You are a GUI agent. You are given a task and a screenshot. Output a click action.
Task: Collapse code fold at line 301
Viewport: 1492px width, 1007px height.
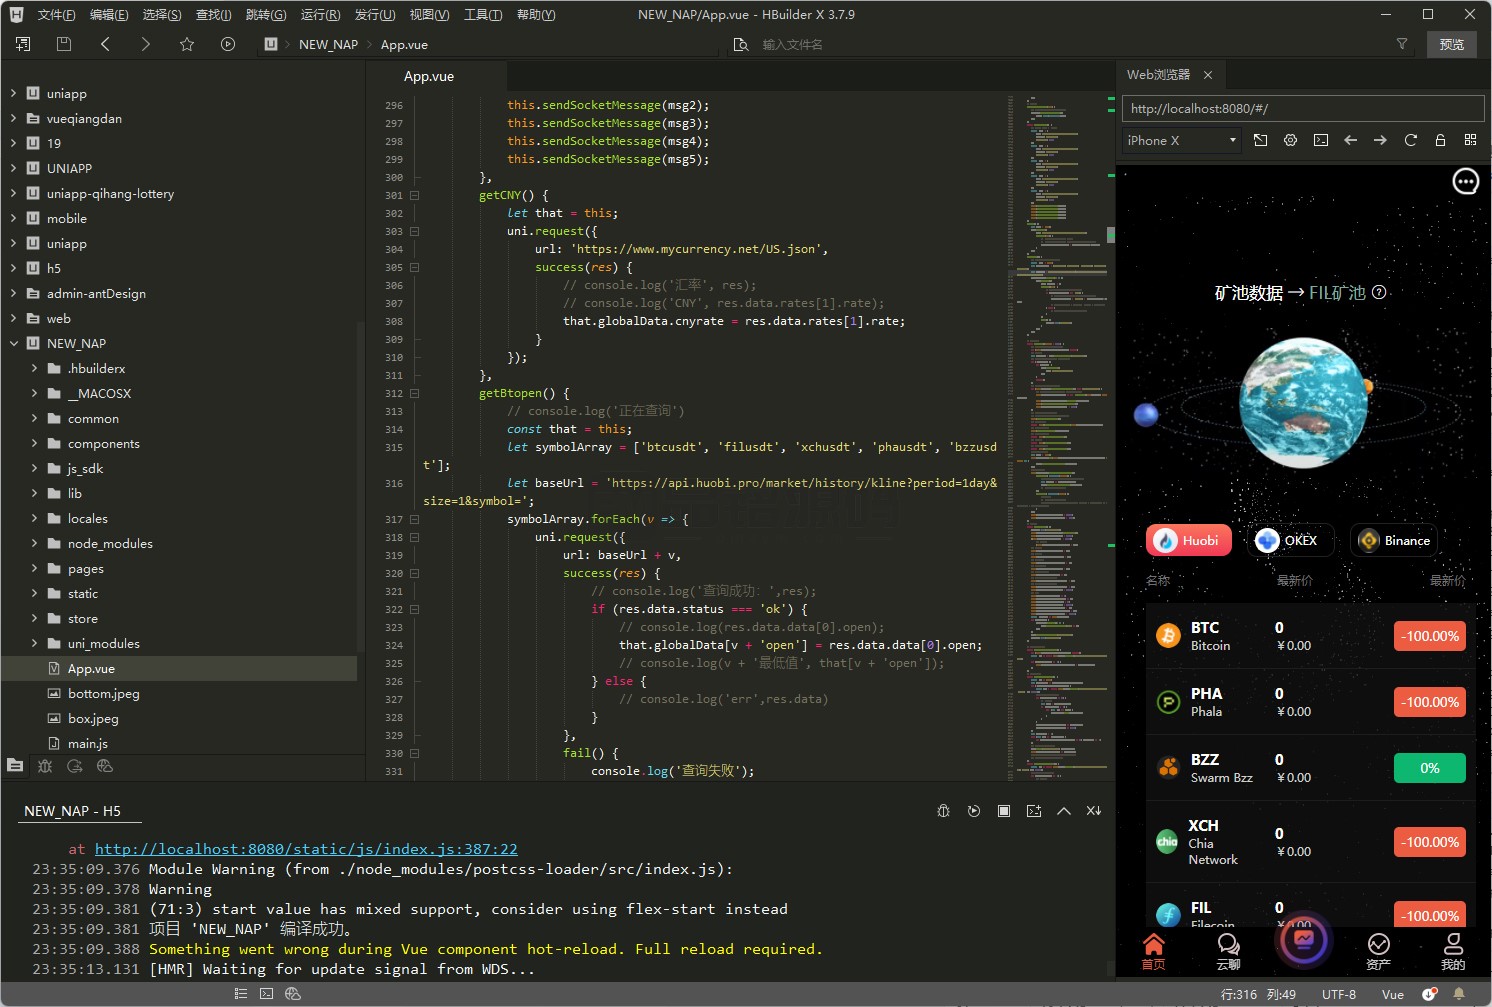pyautogui.click(x=414, y=196)
